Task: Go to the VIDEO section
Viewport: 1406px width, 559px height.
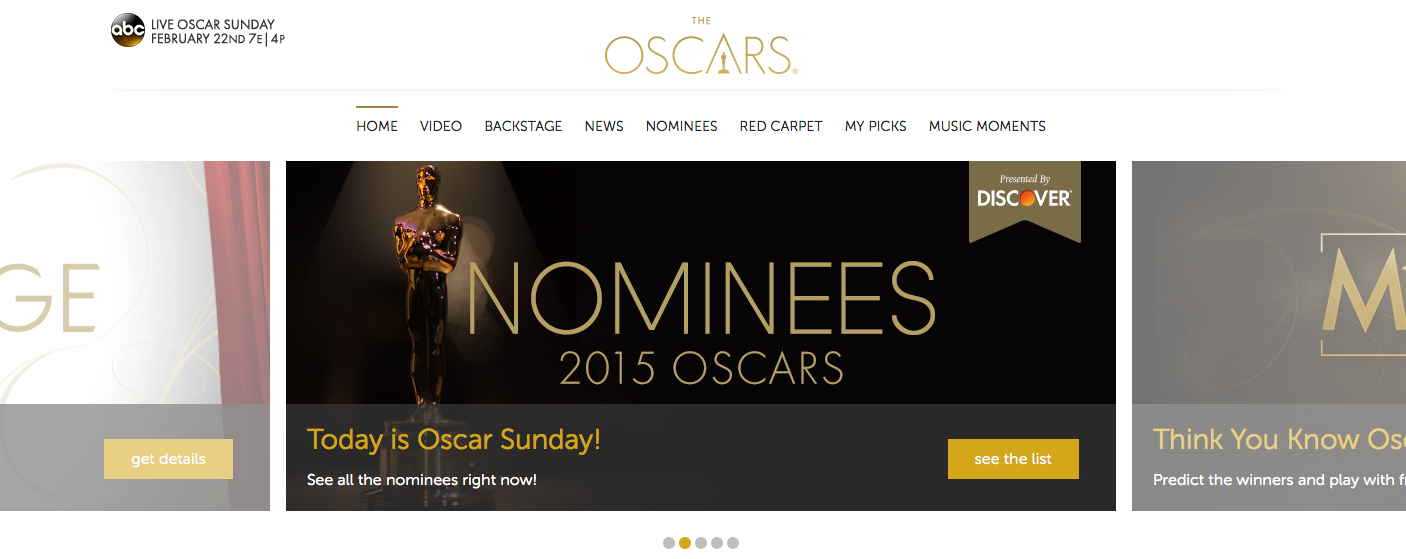Action: (441, 126)
